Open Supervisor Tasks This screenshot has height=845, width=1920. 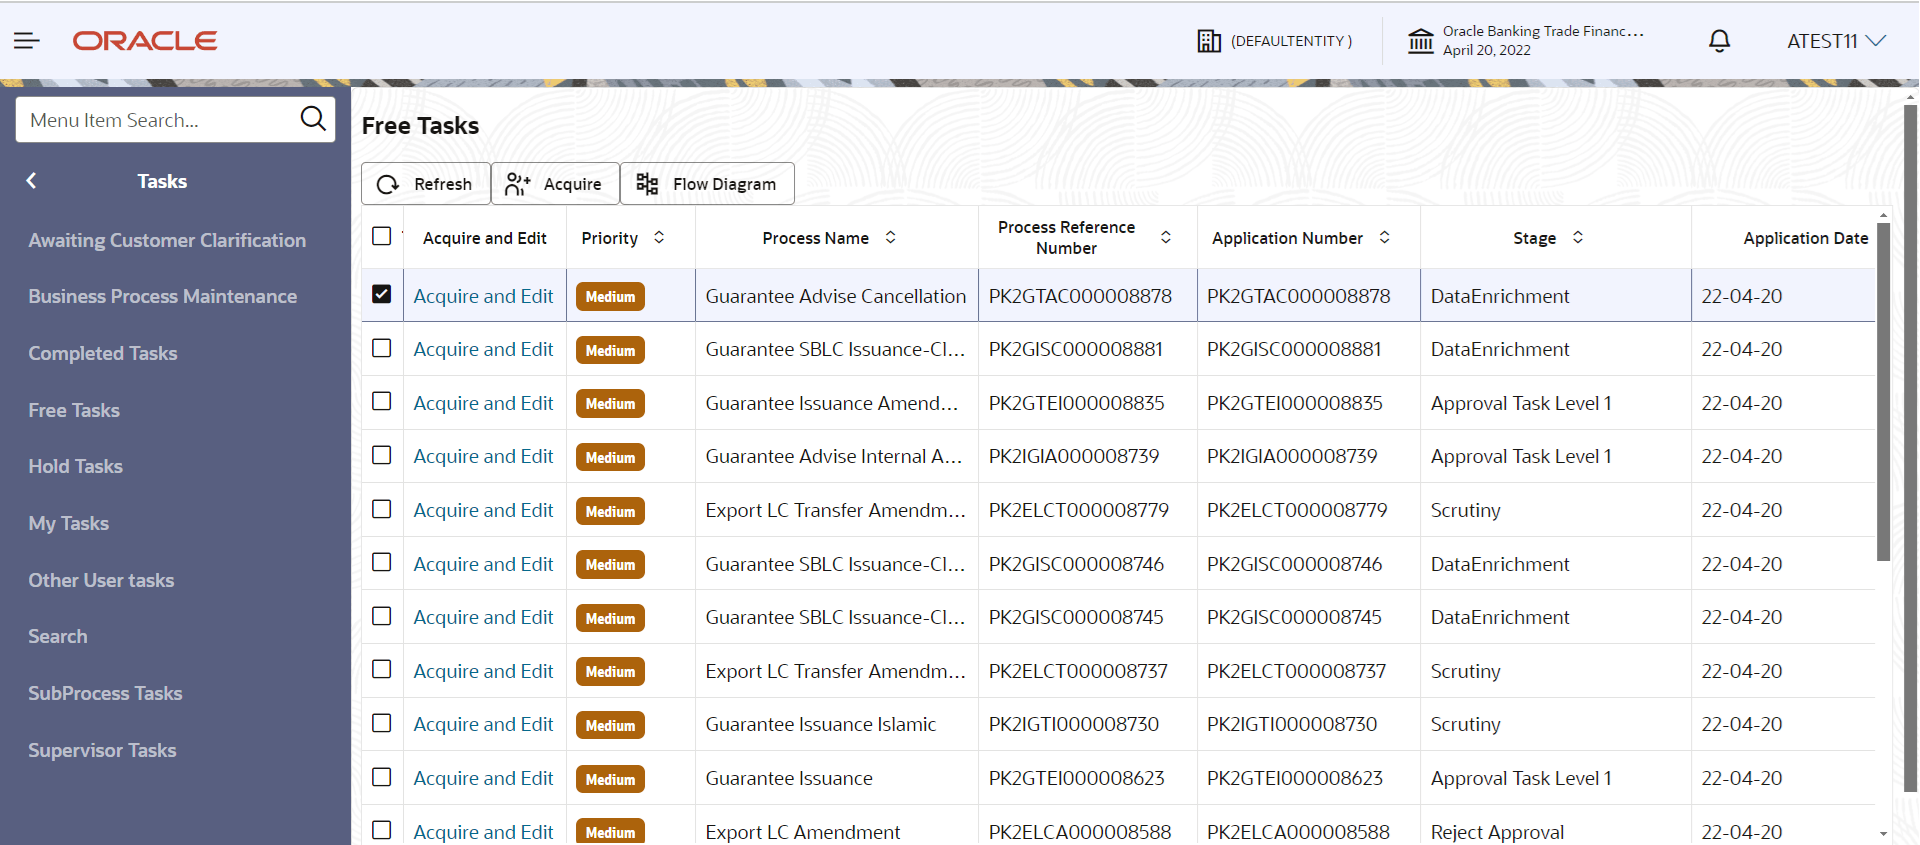pos(102,750)
